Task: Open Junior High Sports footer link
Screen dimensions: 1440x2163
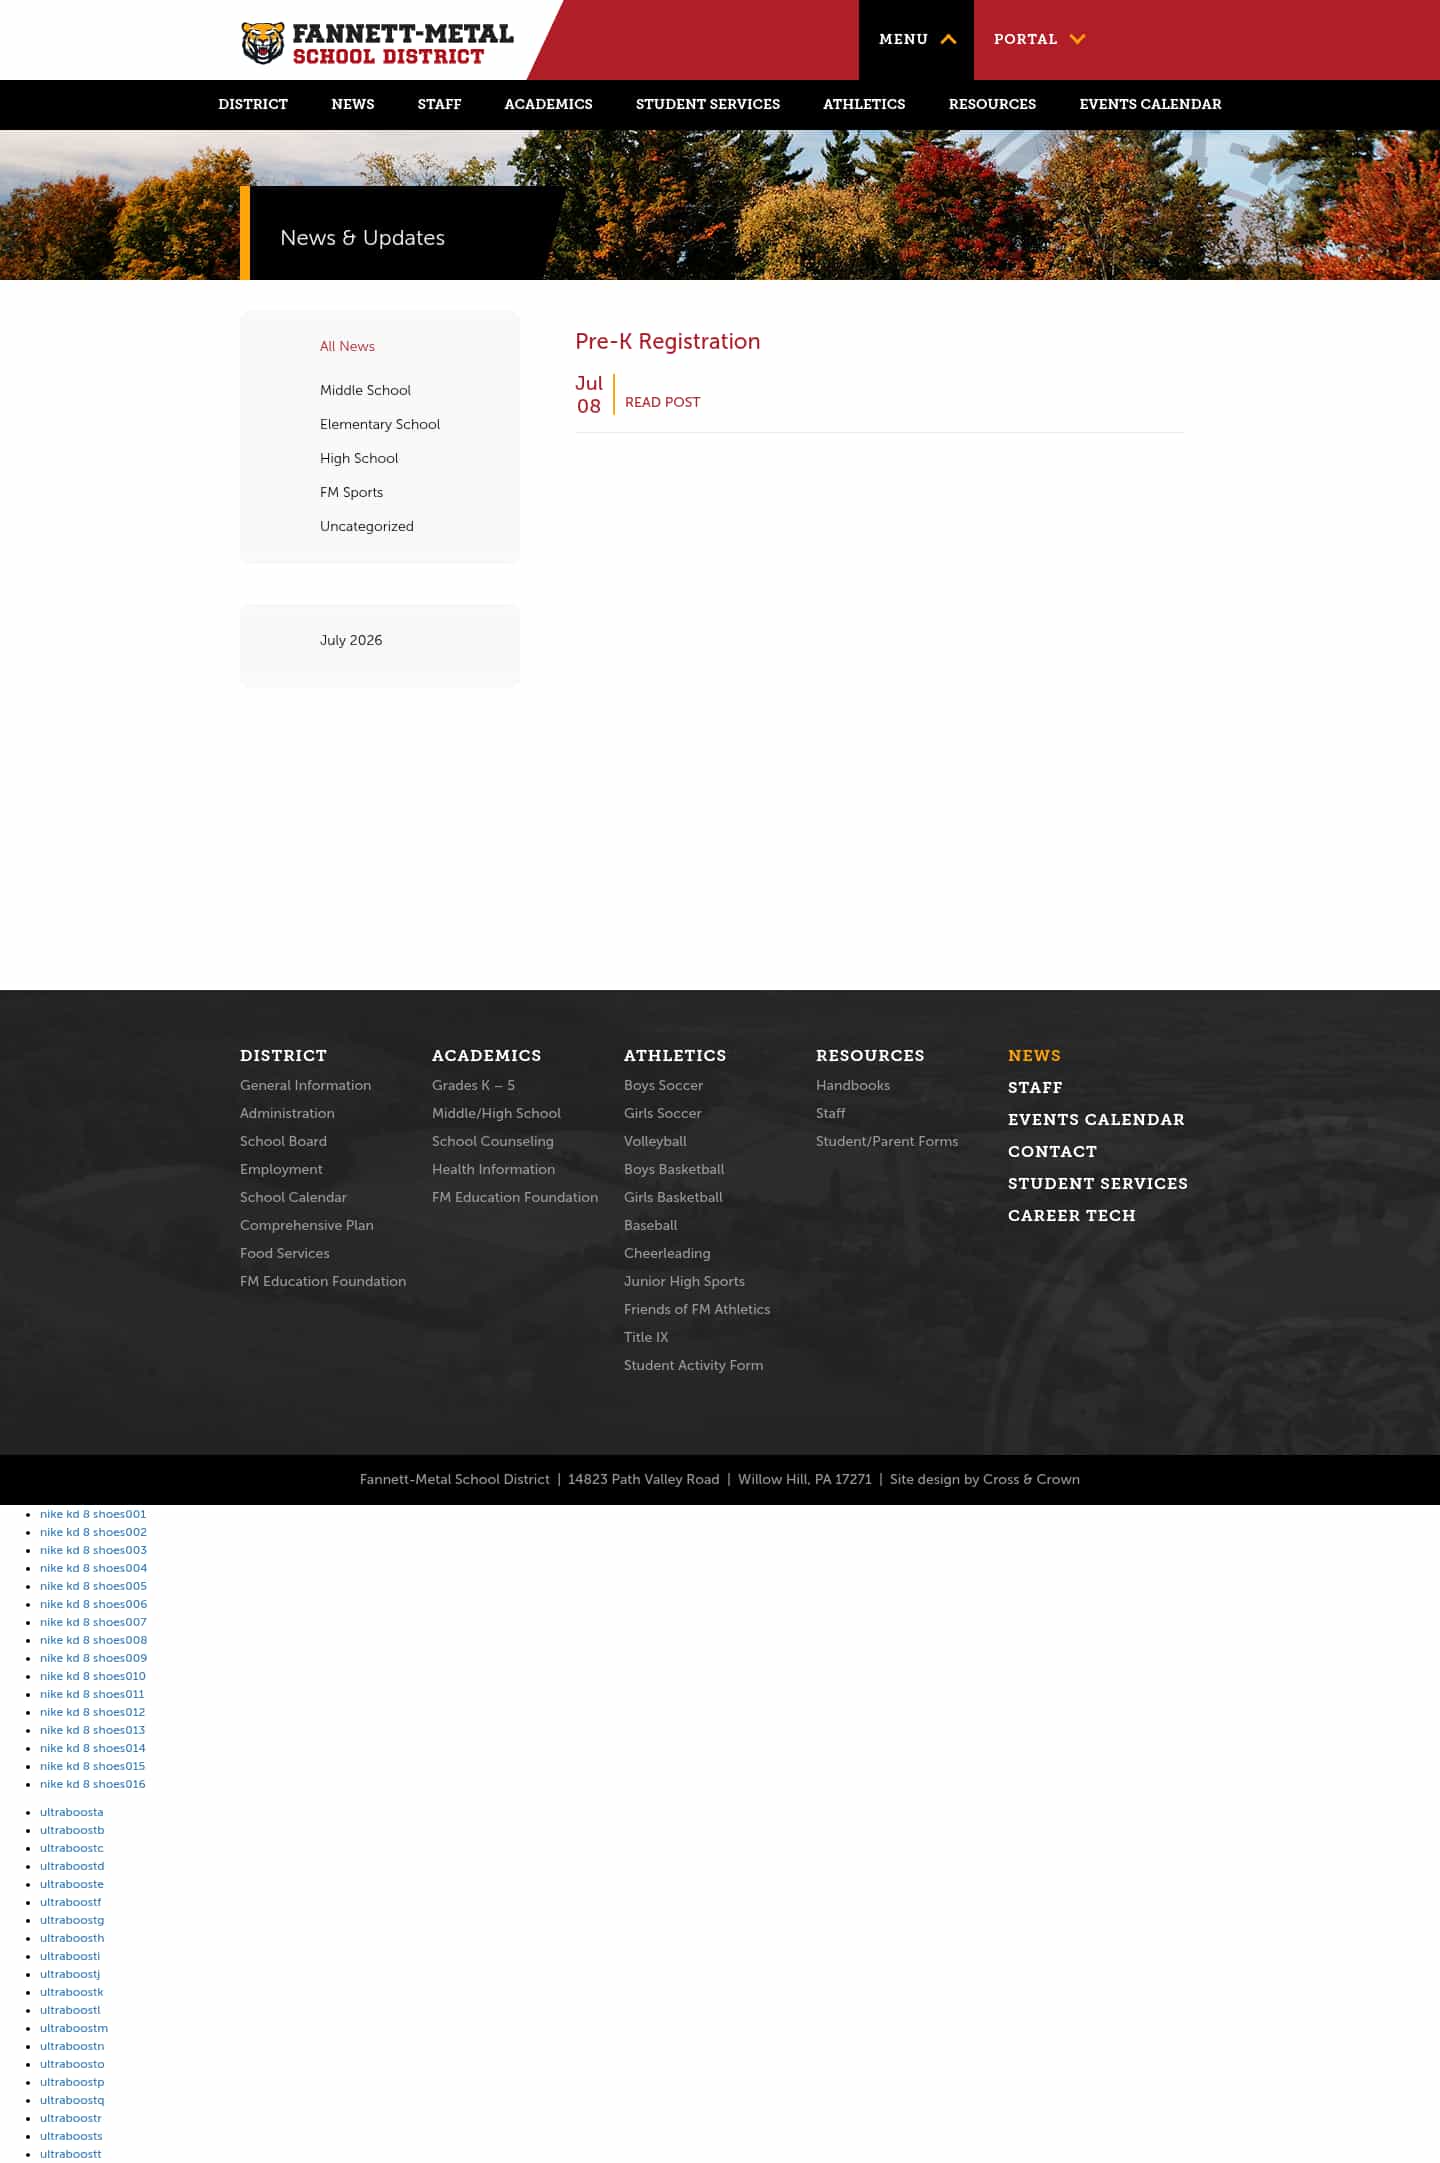Action: pyautogui.click(x=684, y=1281)
